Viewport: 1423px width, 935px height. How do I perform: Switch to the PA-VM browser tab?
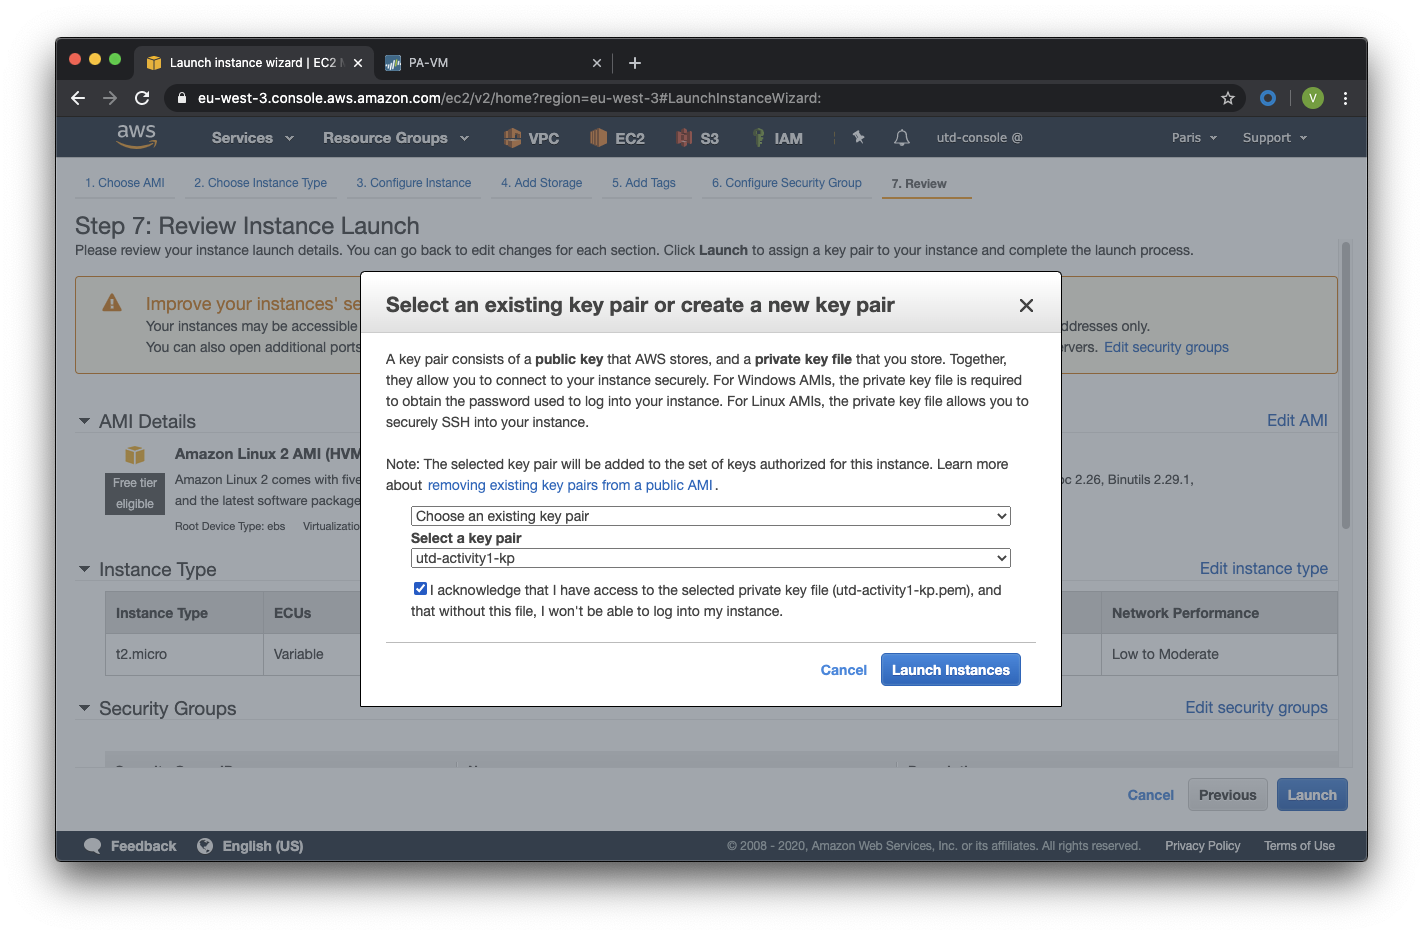point(492,63)
